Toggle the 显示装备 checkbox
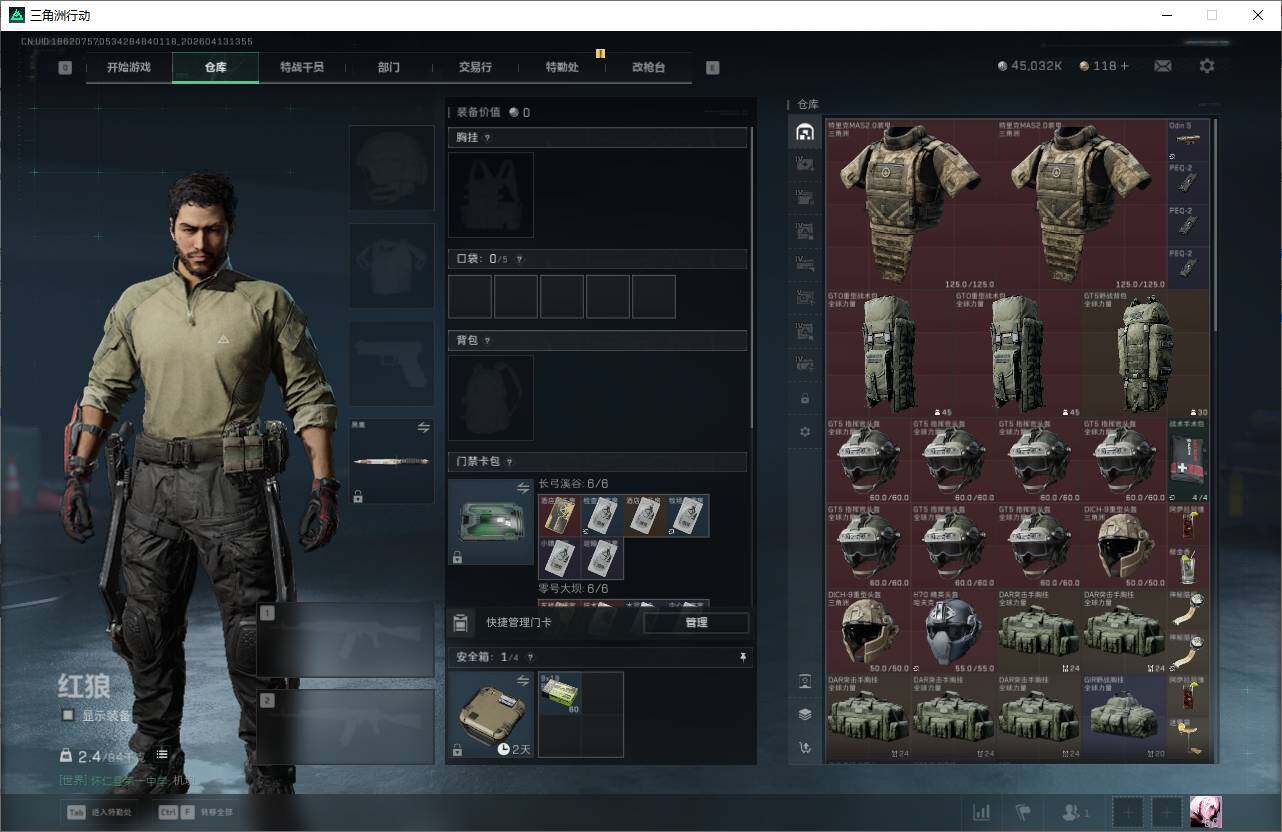Screen dimensions: 1282x832 click(x=68, y=715)
